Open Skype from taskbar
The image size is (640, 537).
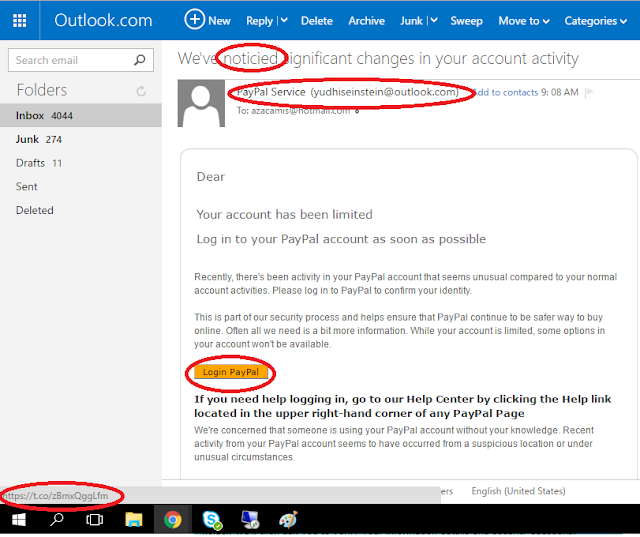coord(212,520)
